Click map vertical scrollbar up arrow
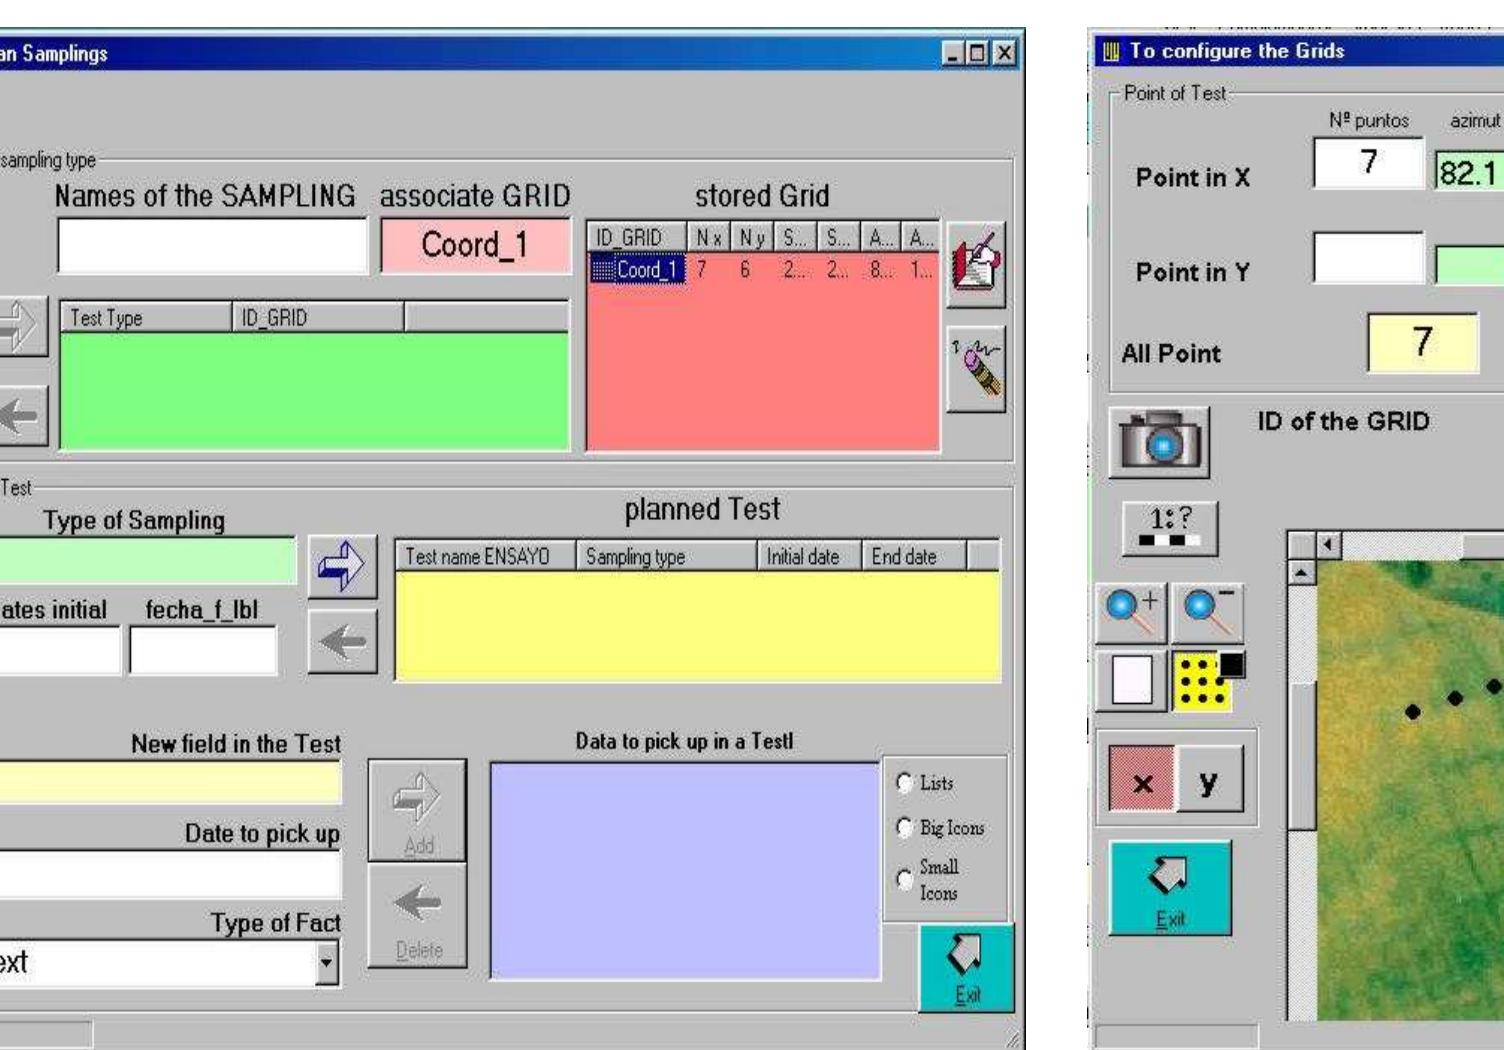The image size is (1504, 1050). (x=1300, y=573)
